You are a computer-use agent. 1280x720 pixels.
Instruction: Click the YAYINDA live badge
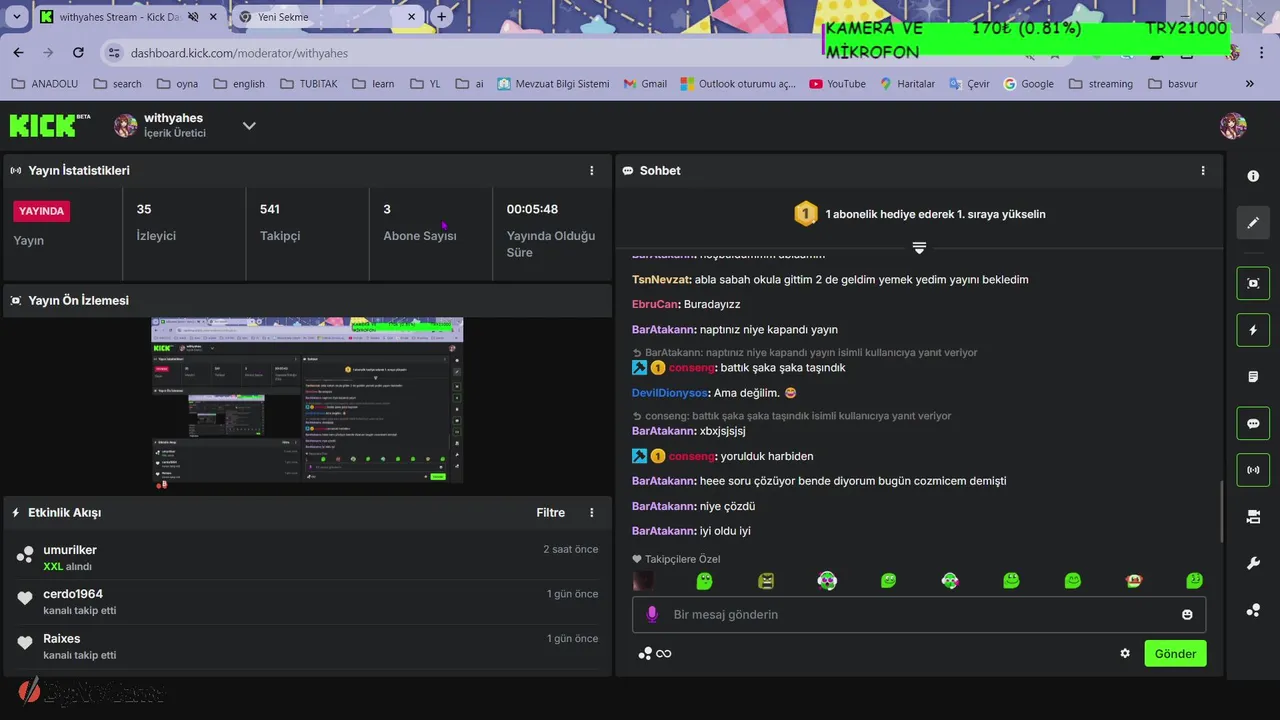coord(42,211)
